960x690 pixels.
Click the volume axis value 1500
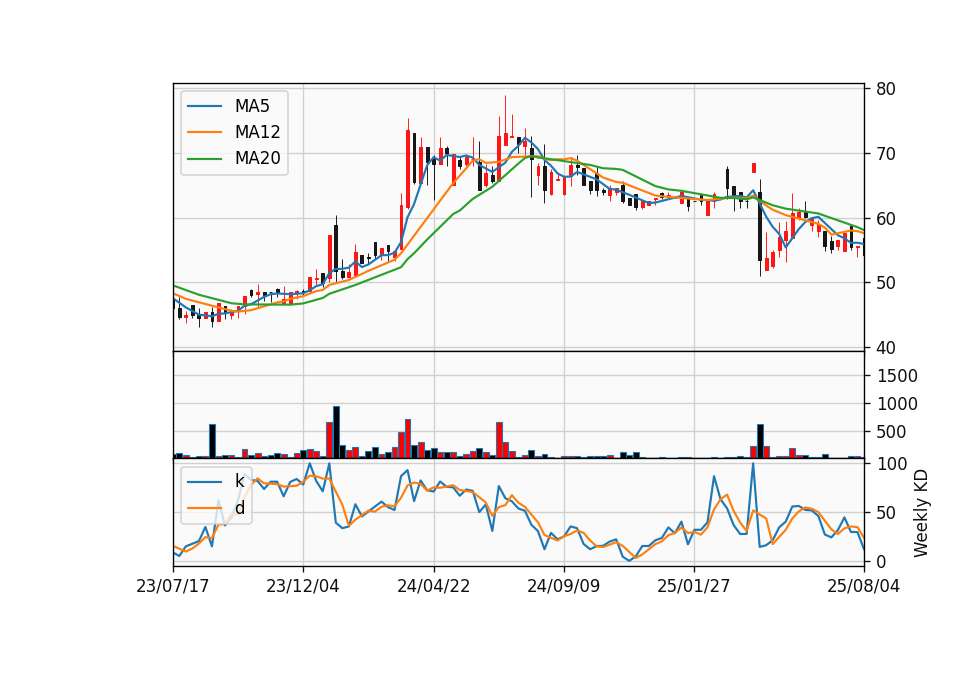897,376
